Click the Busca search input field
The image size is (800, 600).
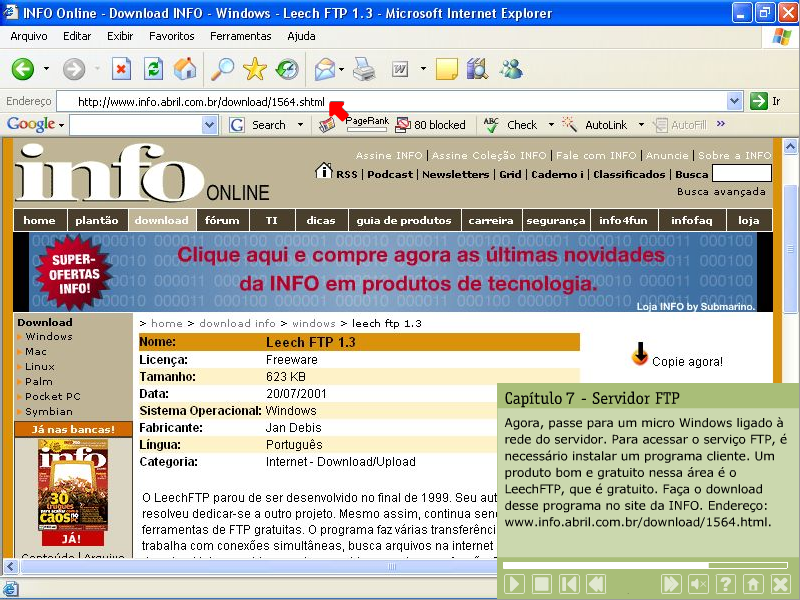pos(741,174)
